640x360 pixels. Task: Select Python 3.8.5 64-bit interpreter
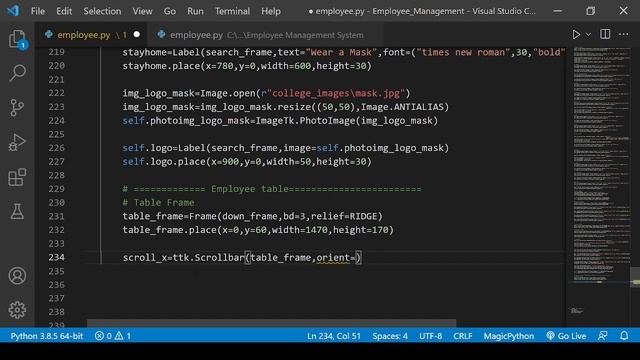(x=47, y=336)
